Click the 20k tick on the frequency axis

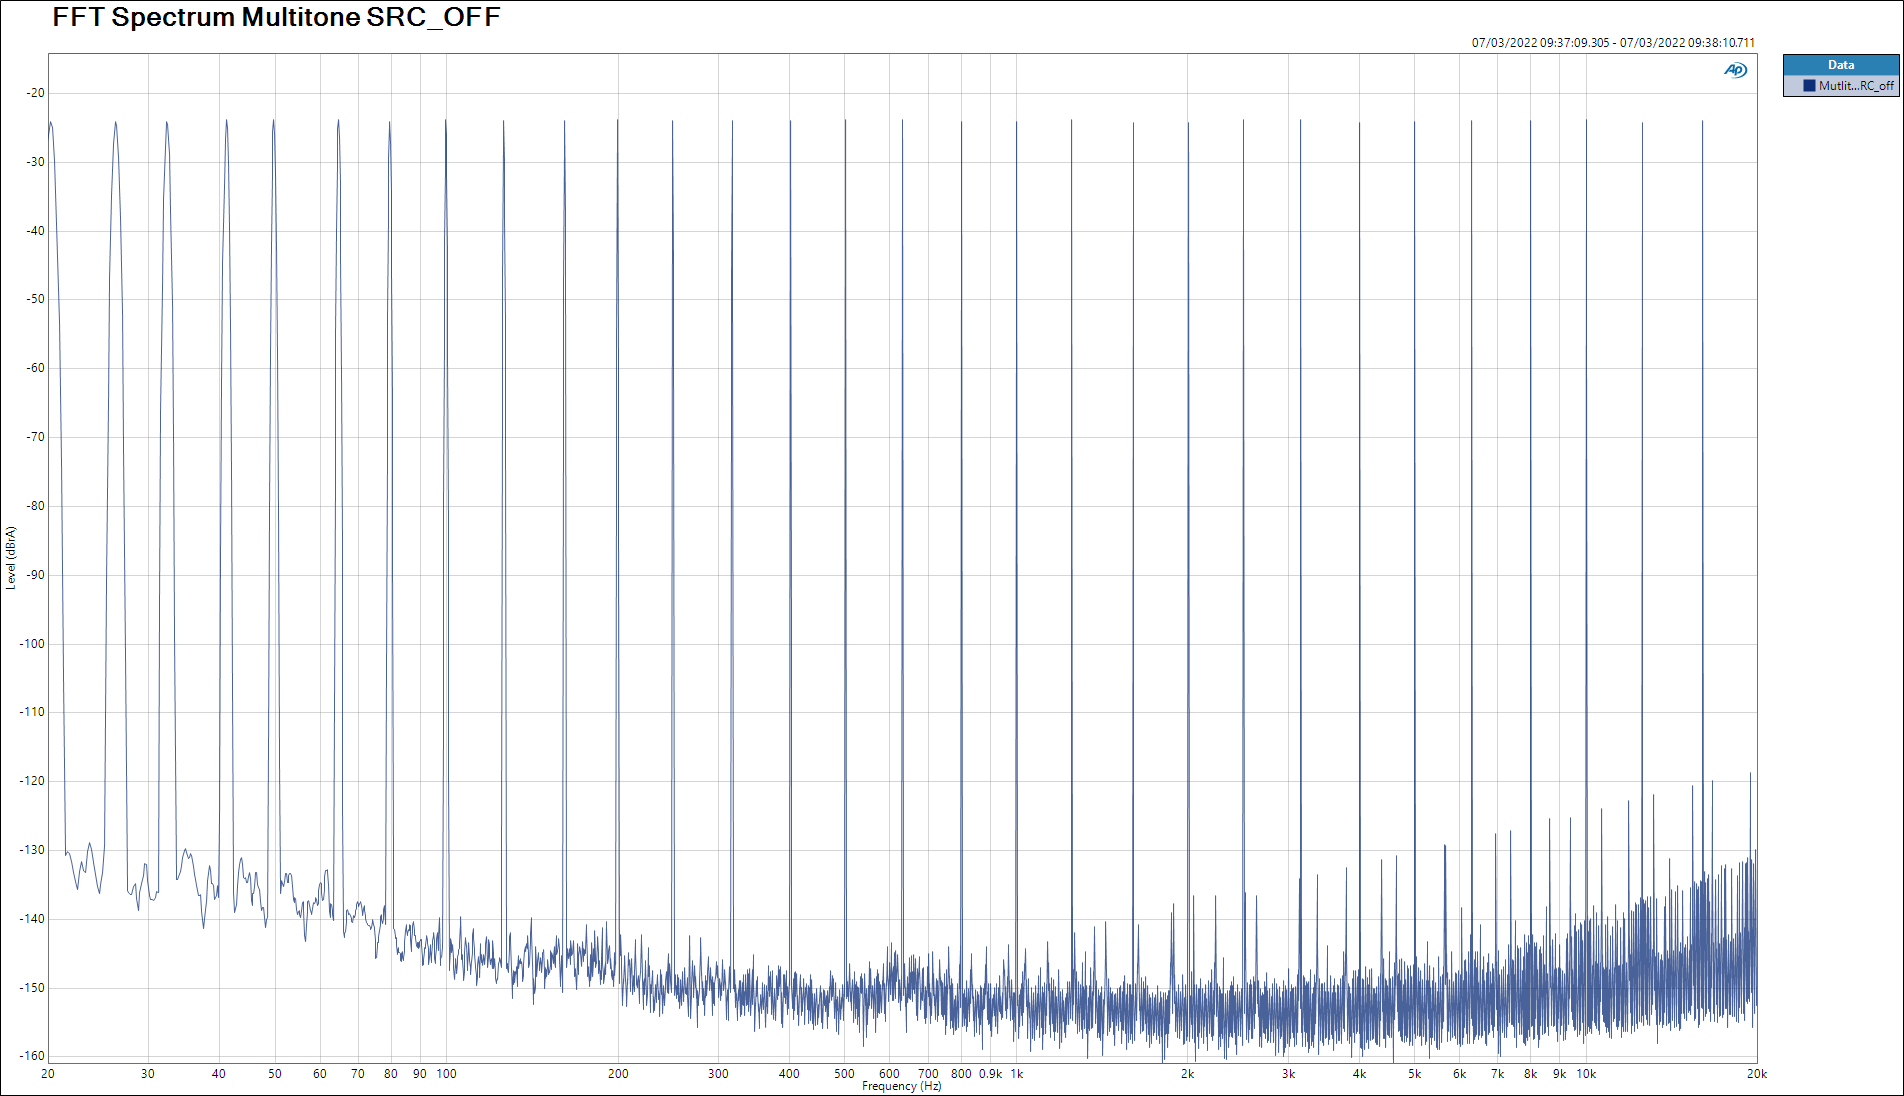tap(1756, 1074)
